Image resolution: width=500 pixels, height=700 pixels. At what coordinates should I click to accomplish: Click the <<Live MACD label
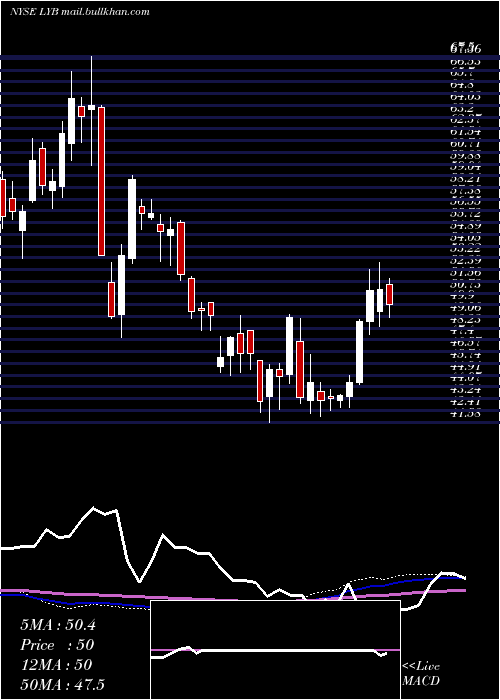tap(421, 674)
